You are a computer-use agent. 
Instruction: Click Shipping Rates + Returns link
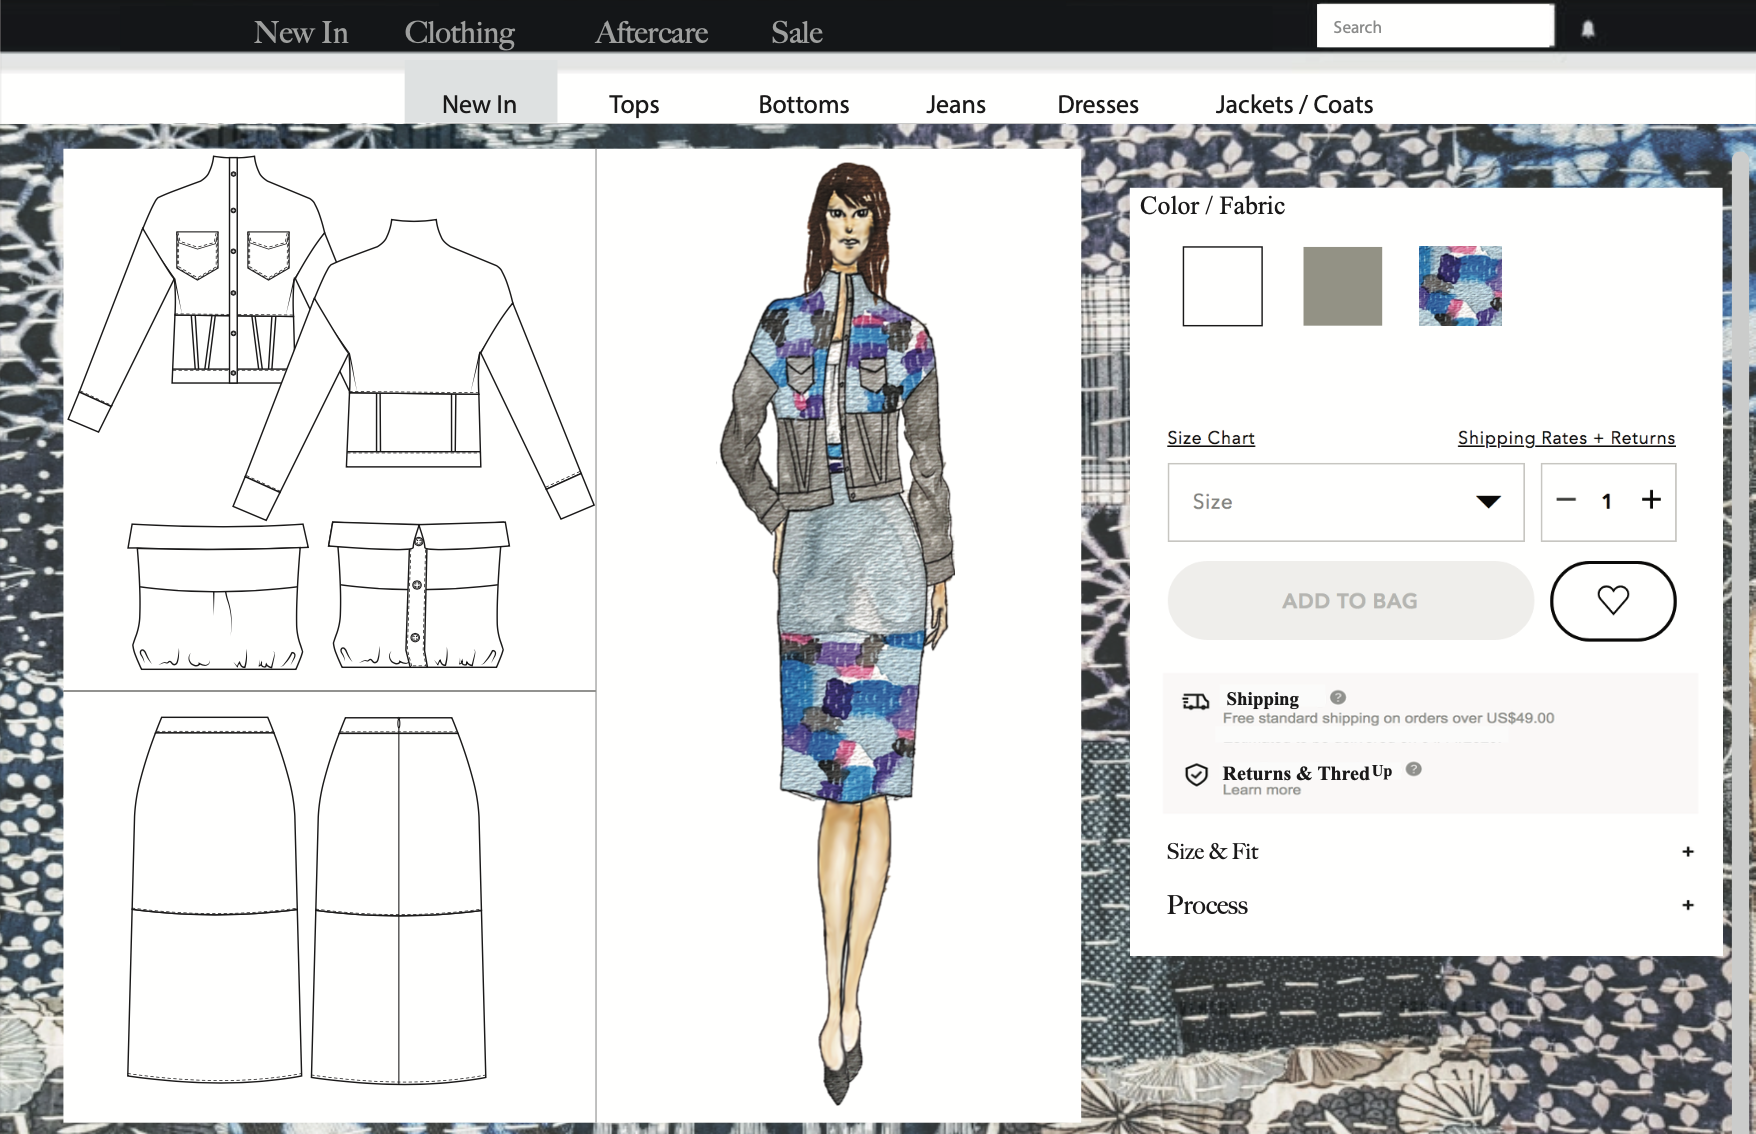pyautogui.click(x=1566, y=438)
